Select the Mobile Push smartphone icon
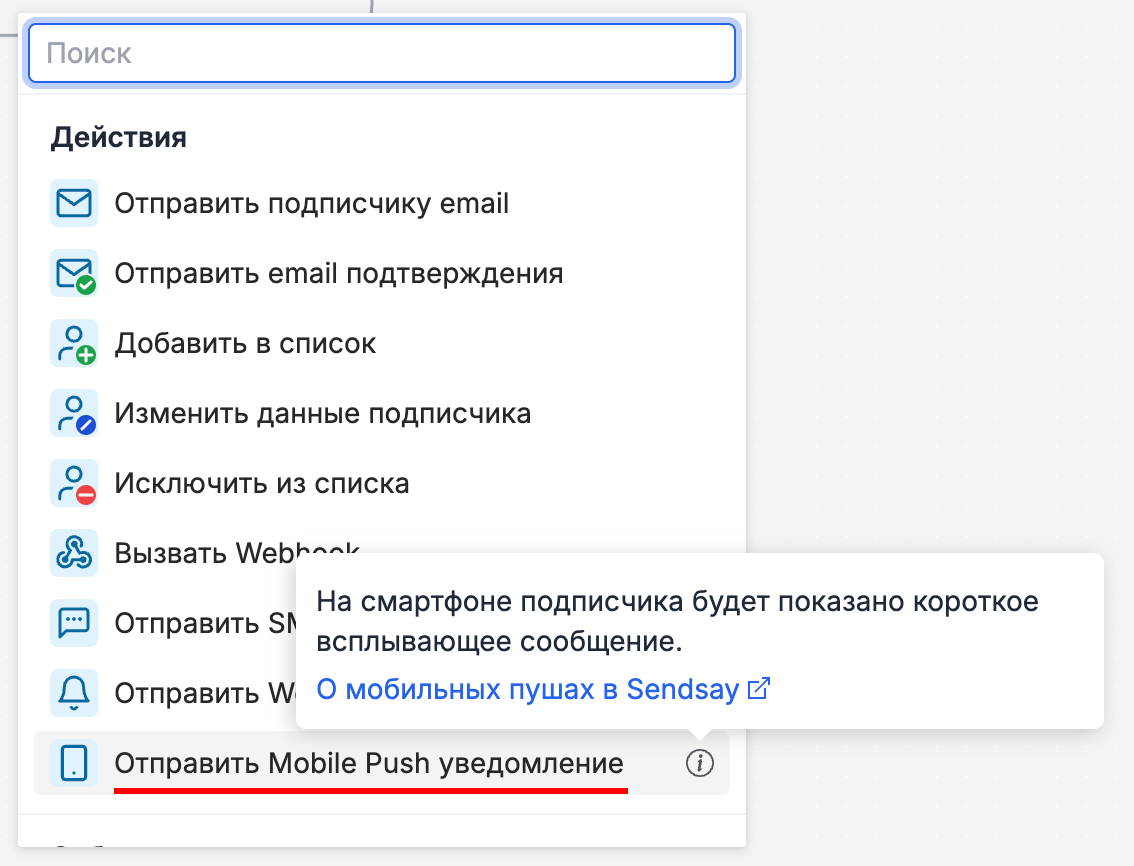 [73, 763]
